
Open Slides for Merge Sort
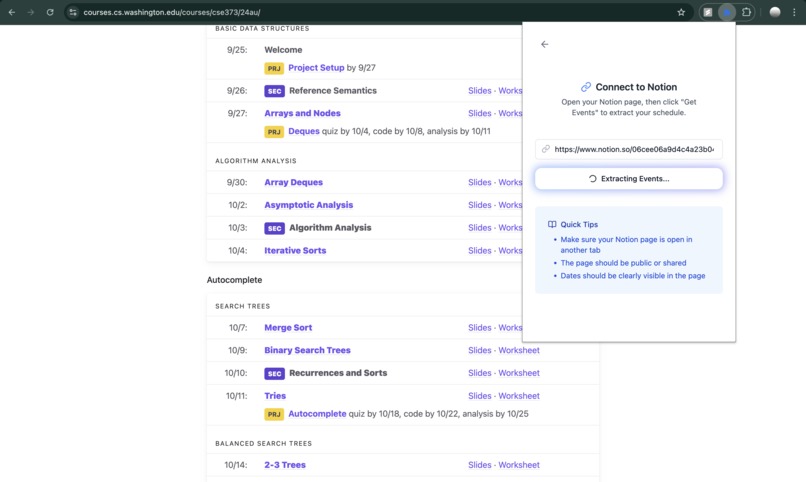click(x=480, y=328)
